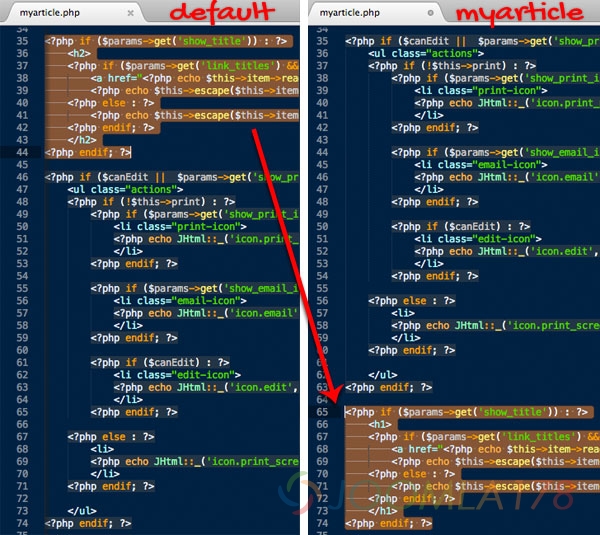Click the unsaved-dot close button on the right tab
Screen dimensions: 600x535
[x=430, y=13]
